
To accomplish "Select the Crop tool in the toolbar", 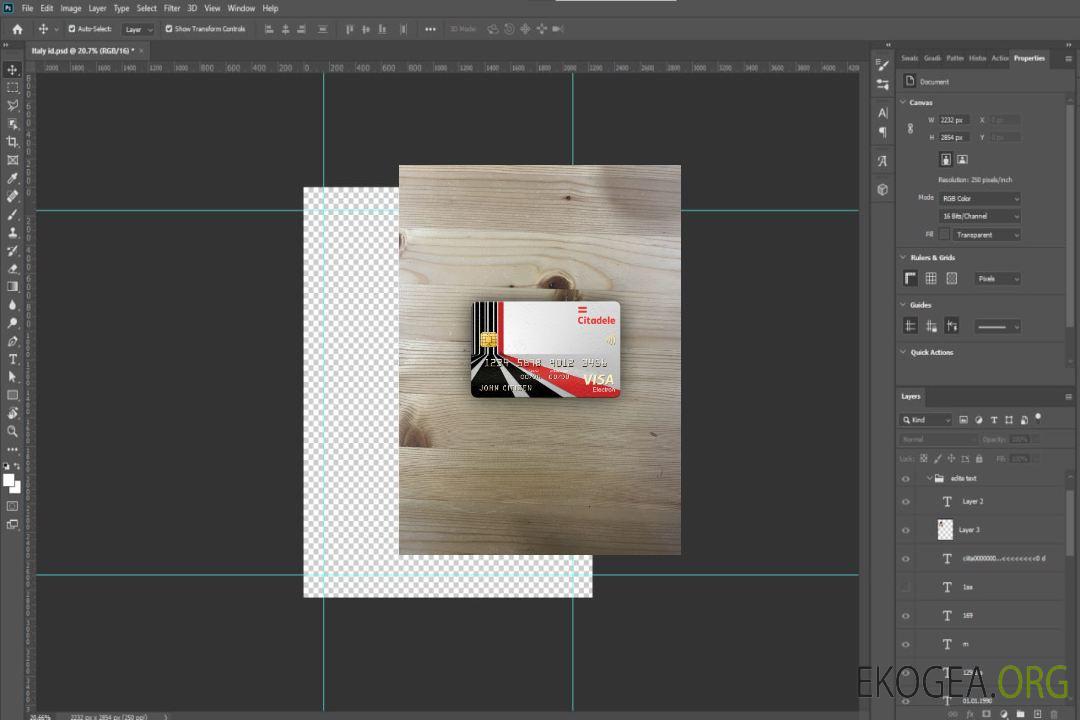I will (13, 142).
